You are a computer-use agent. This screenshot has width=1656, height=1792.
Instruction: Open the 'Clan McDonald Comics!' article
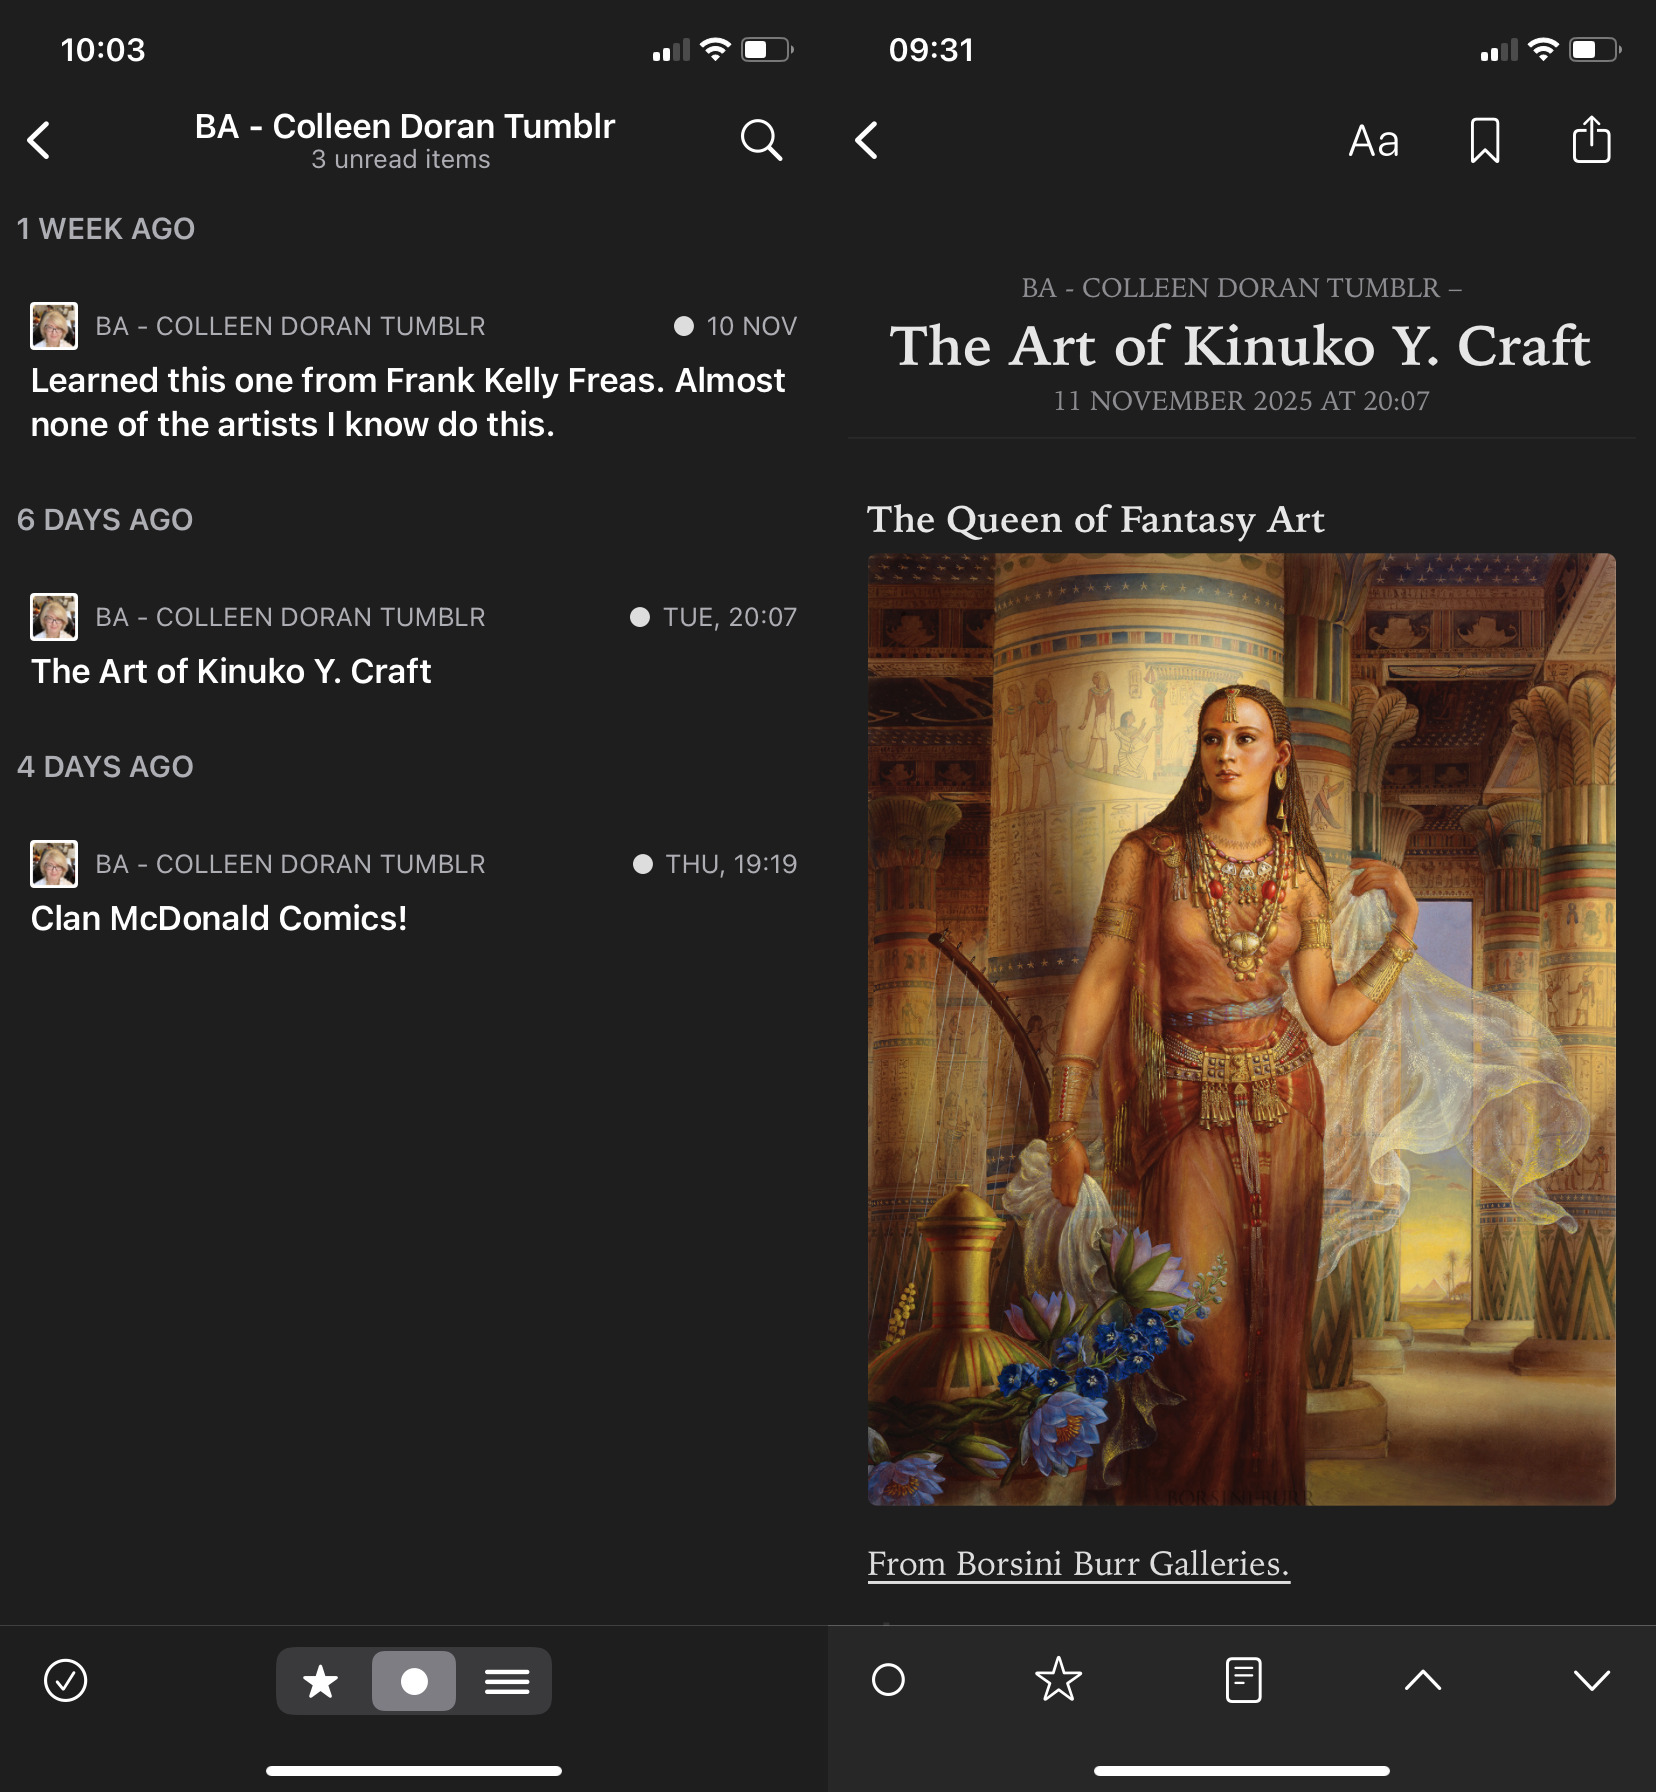coord(218,917)
